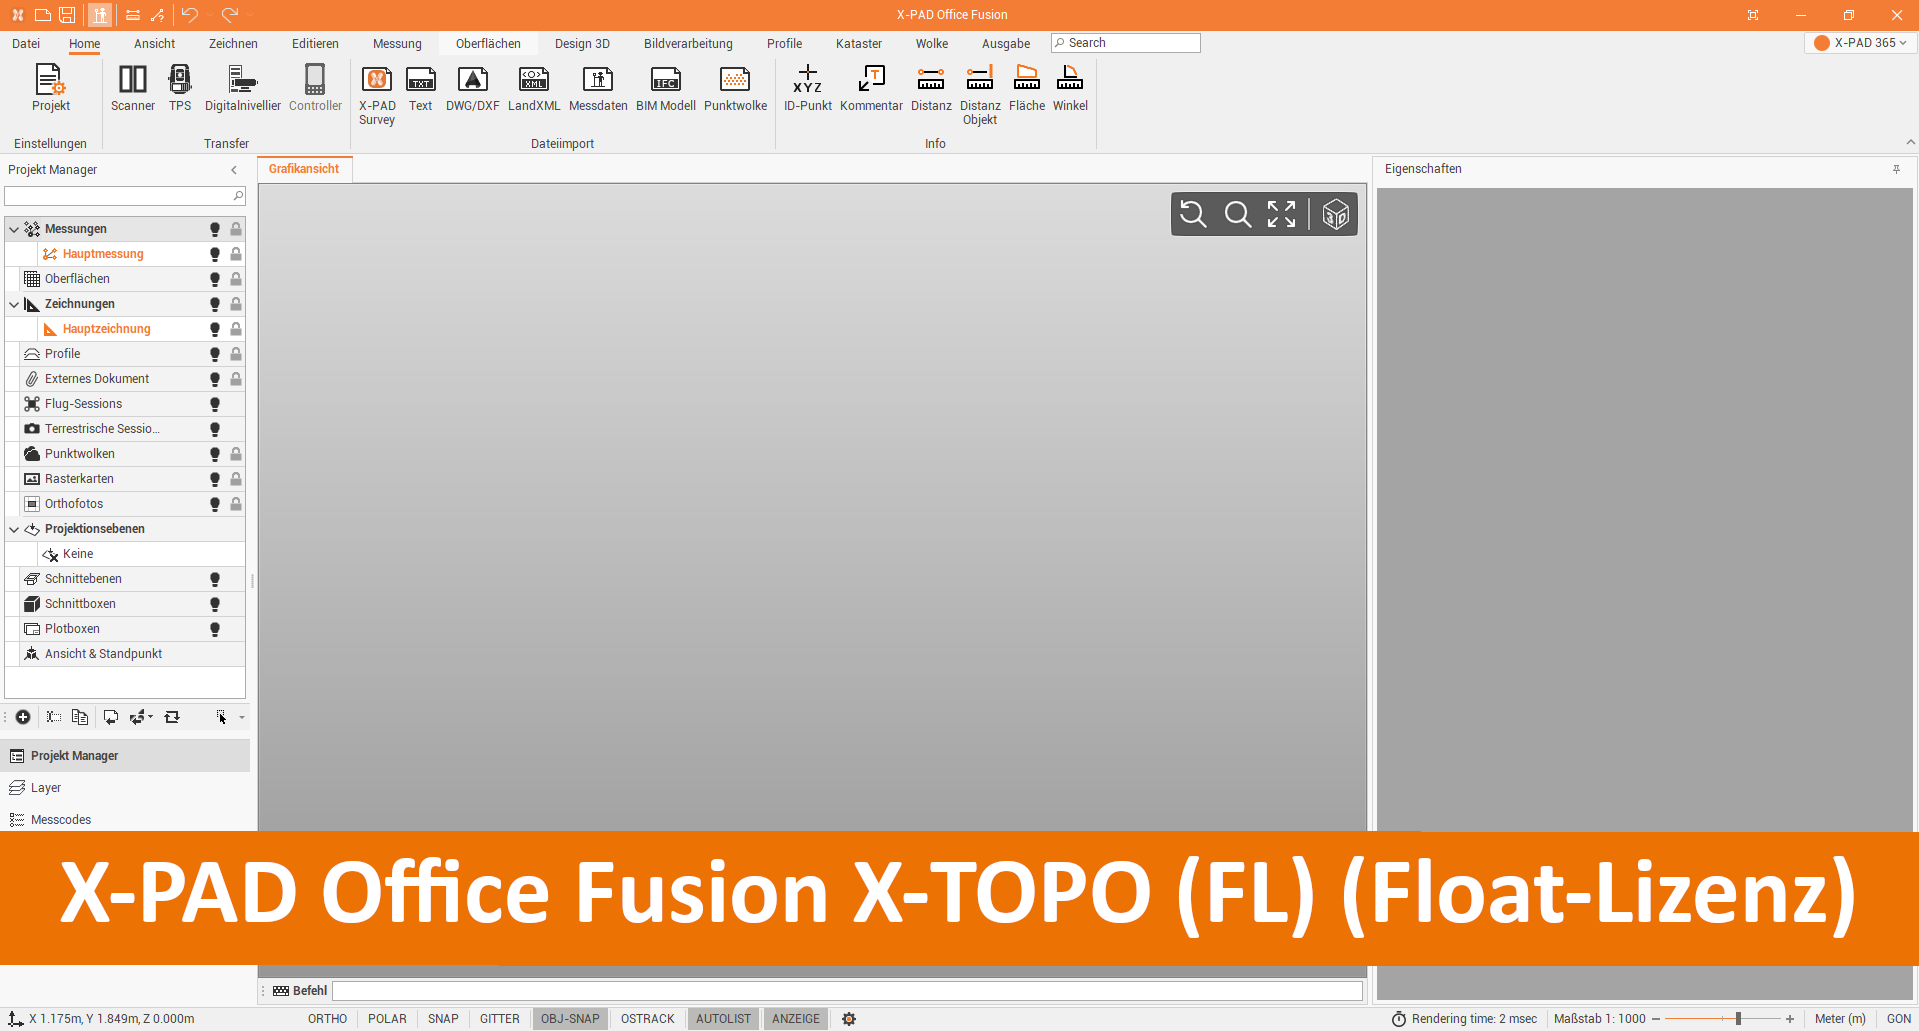Switch to the Zeichnen ribbon tab
This screenshot has width=1919, height=1031.
[233, 44]
